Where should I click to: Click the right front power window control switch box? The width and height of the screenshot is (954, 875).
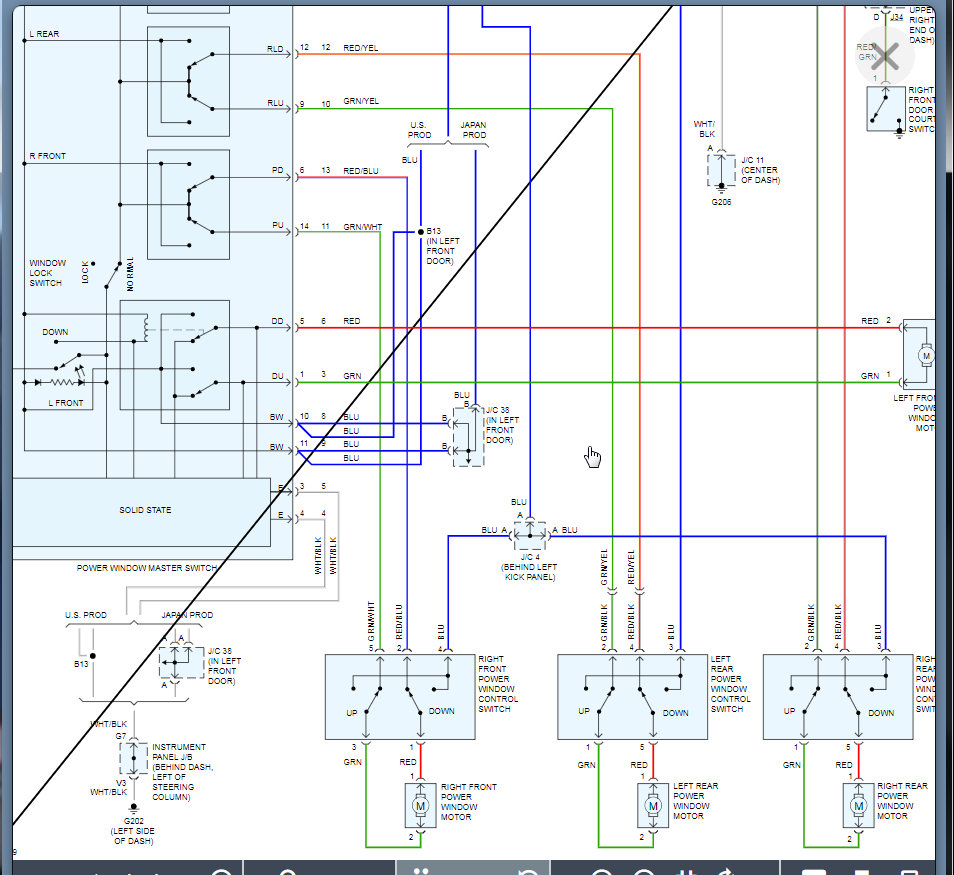tap(400, 697)
